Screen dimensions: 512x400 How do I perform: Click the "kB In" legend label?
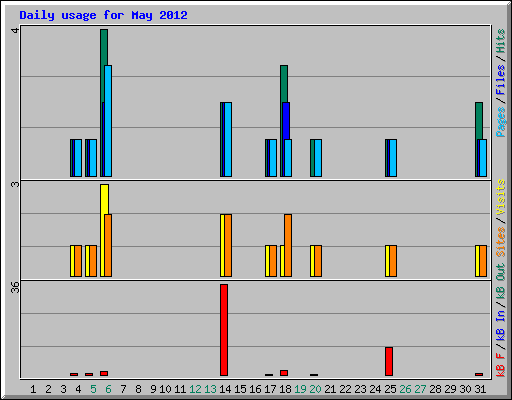pyautogui.click(x=501, y=325)
